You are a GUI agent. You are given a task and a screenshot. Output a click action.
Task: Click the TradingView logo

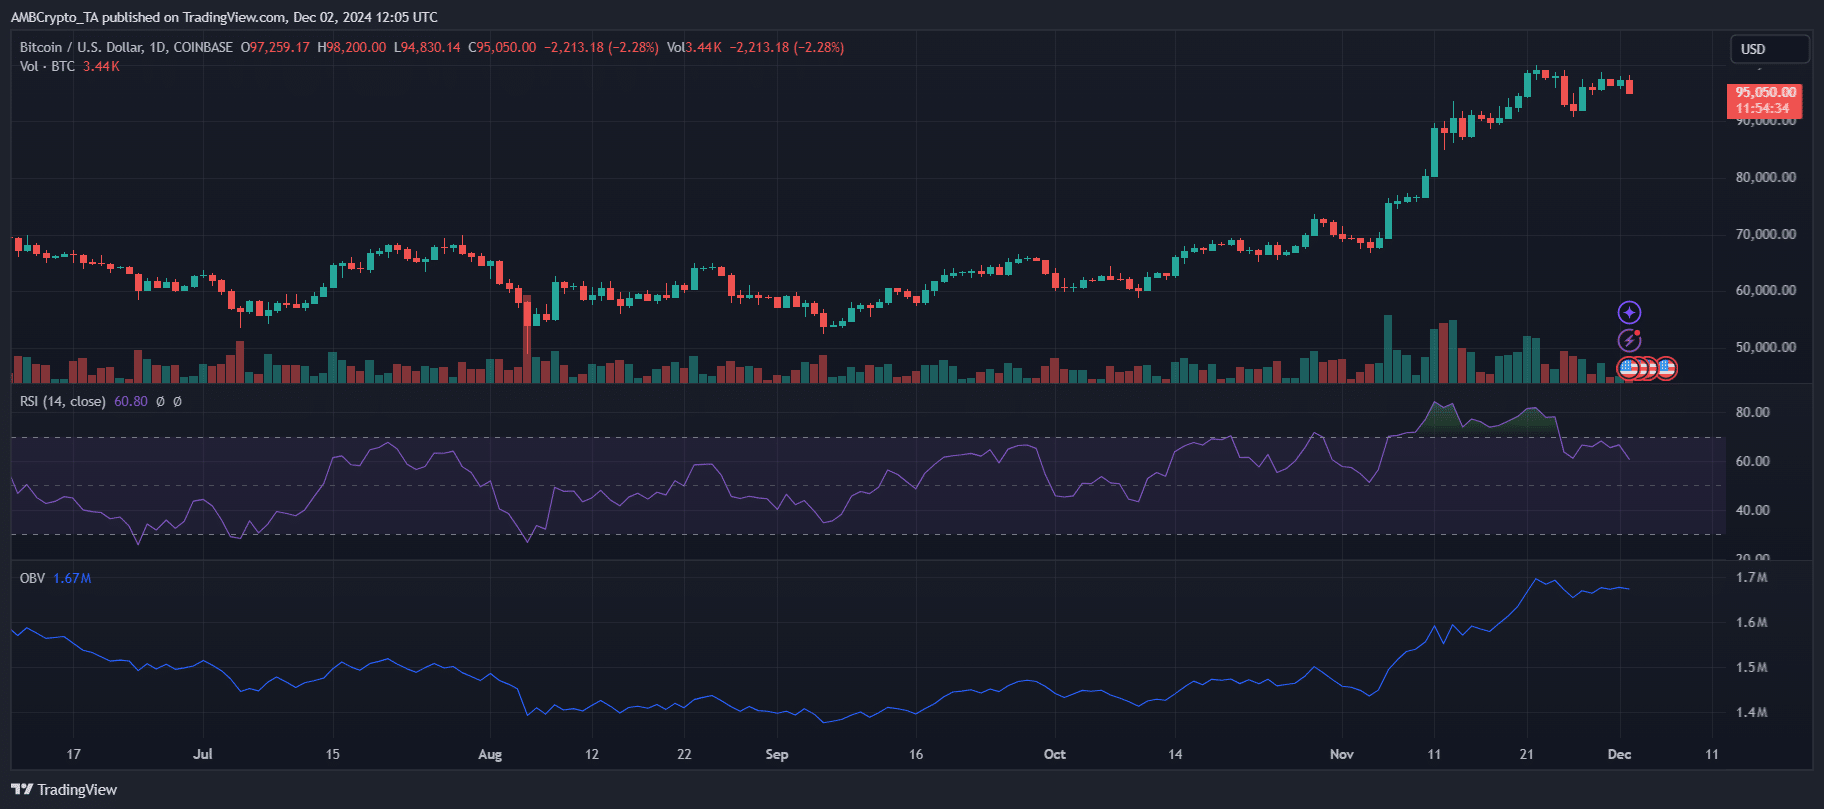click(x=64, y=790)
